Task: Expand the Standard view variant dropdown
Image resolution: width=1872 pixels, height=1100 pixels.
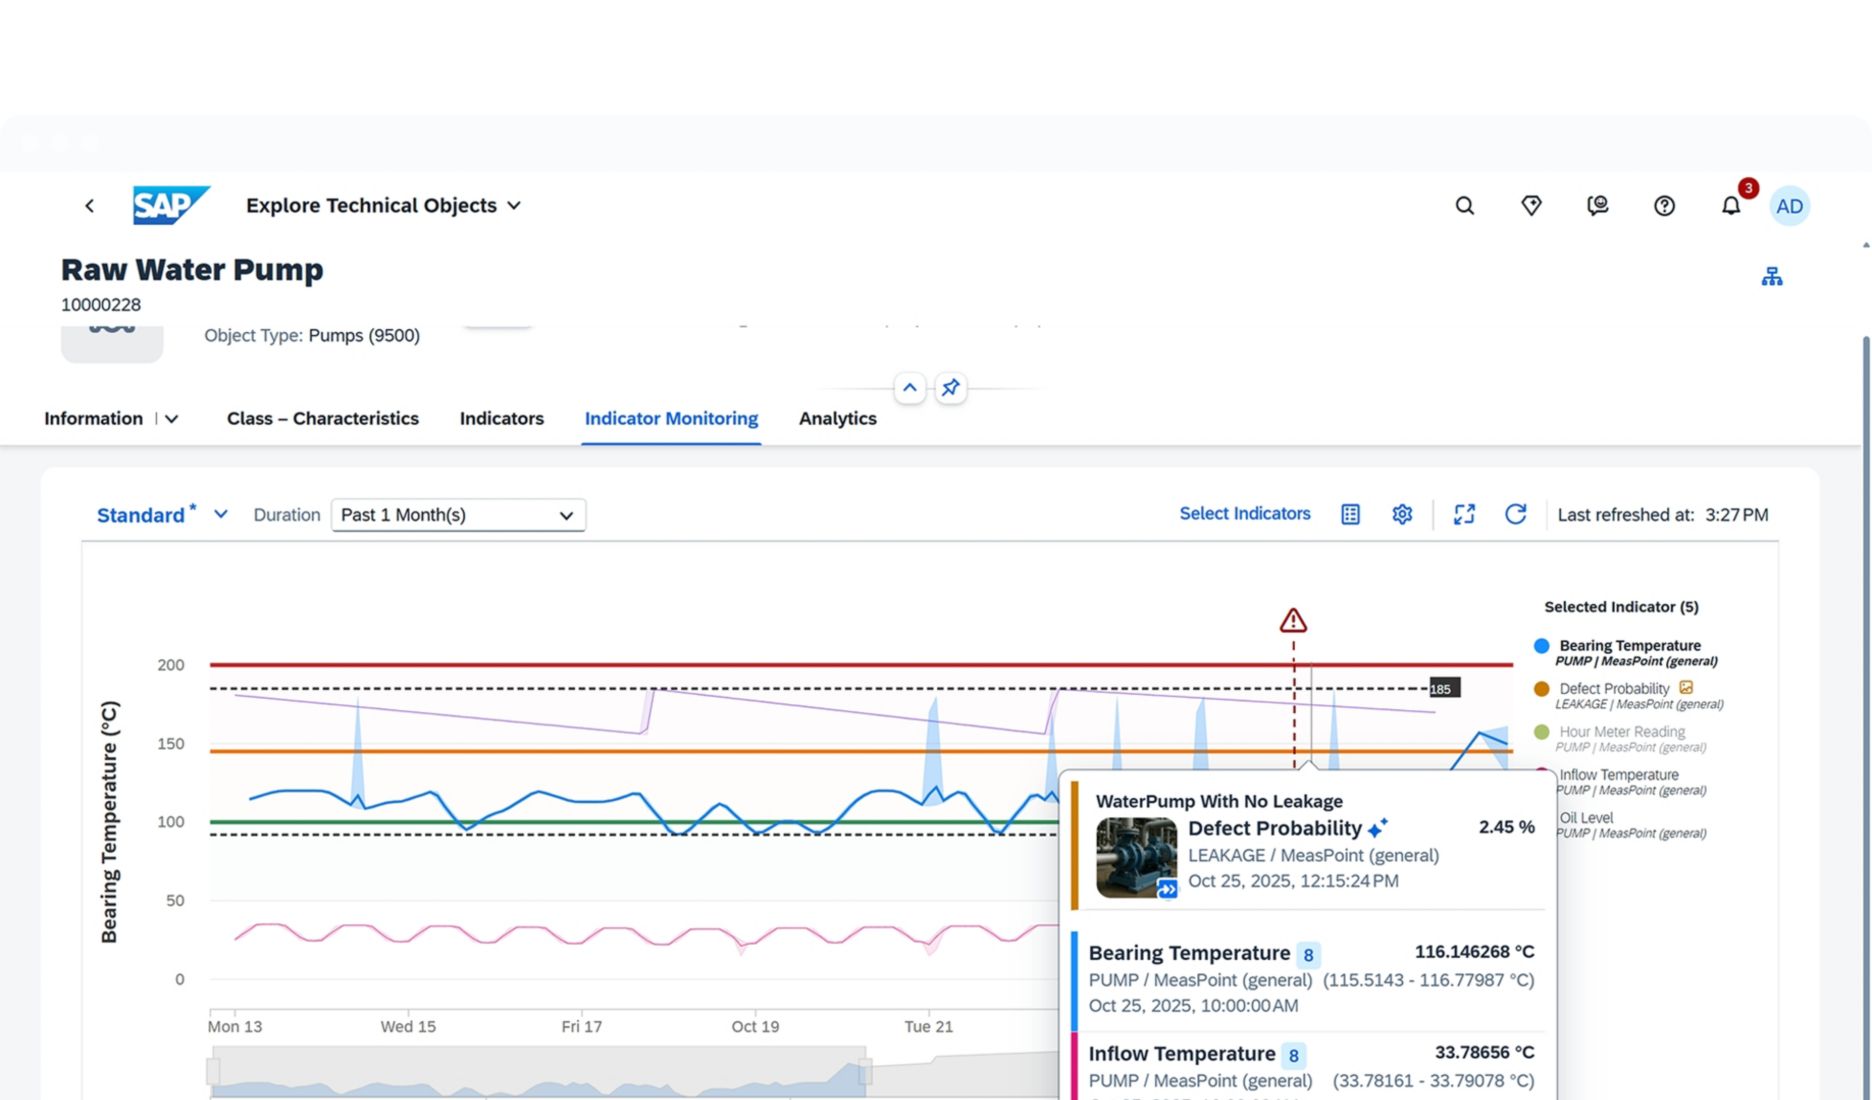Action: click(x=221, y=514)
